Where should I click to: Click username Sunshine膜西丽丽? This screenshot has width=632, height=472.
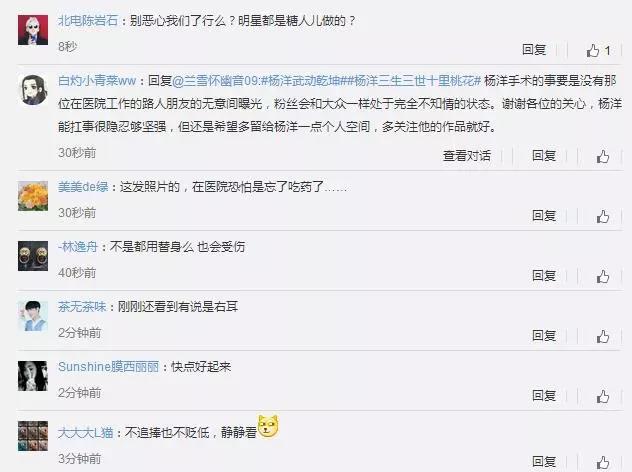(x=108, y=367)
